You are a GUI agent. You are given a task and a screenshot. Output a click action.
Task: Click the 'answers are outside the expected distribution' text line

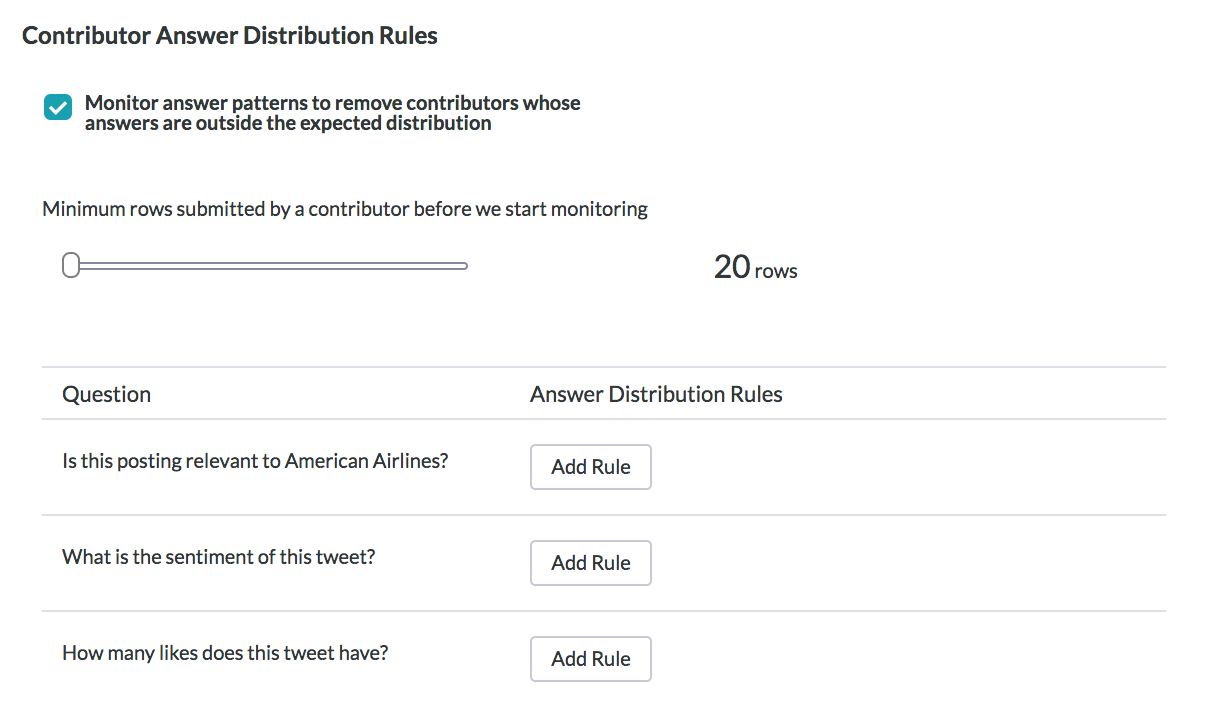(x=288, y=123)
